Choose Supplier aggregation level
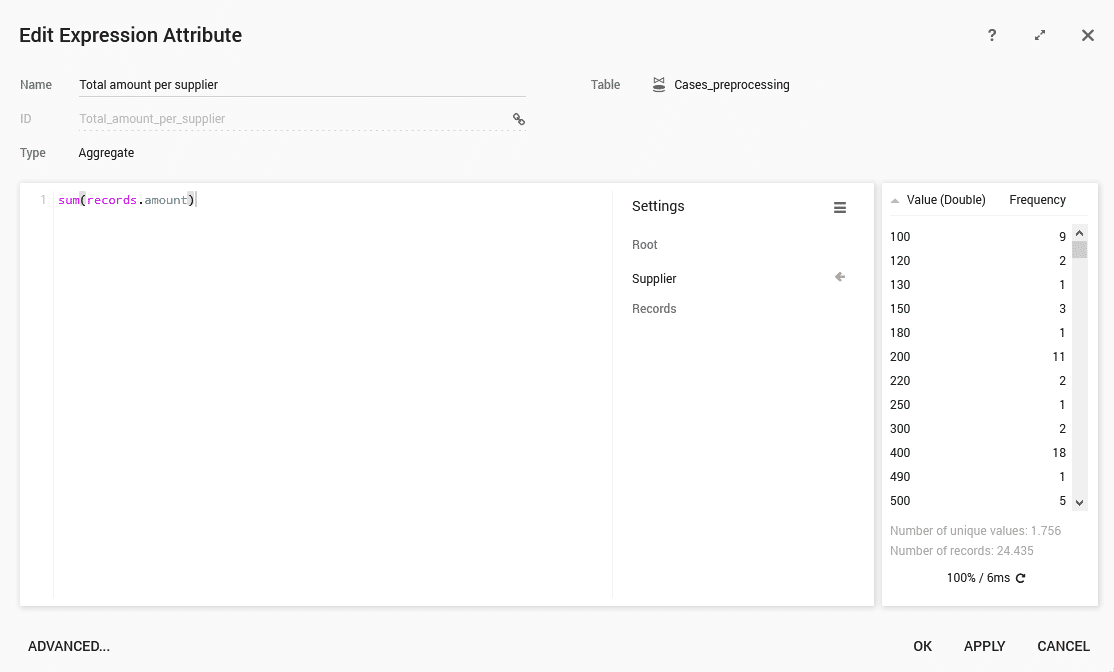The width and height of the screenshot is (1114, 672). coord(654,279)
